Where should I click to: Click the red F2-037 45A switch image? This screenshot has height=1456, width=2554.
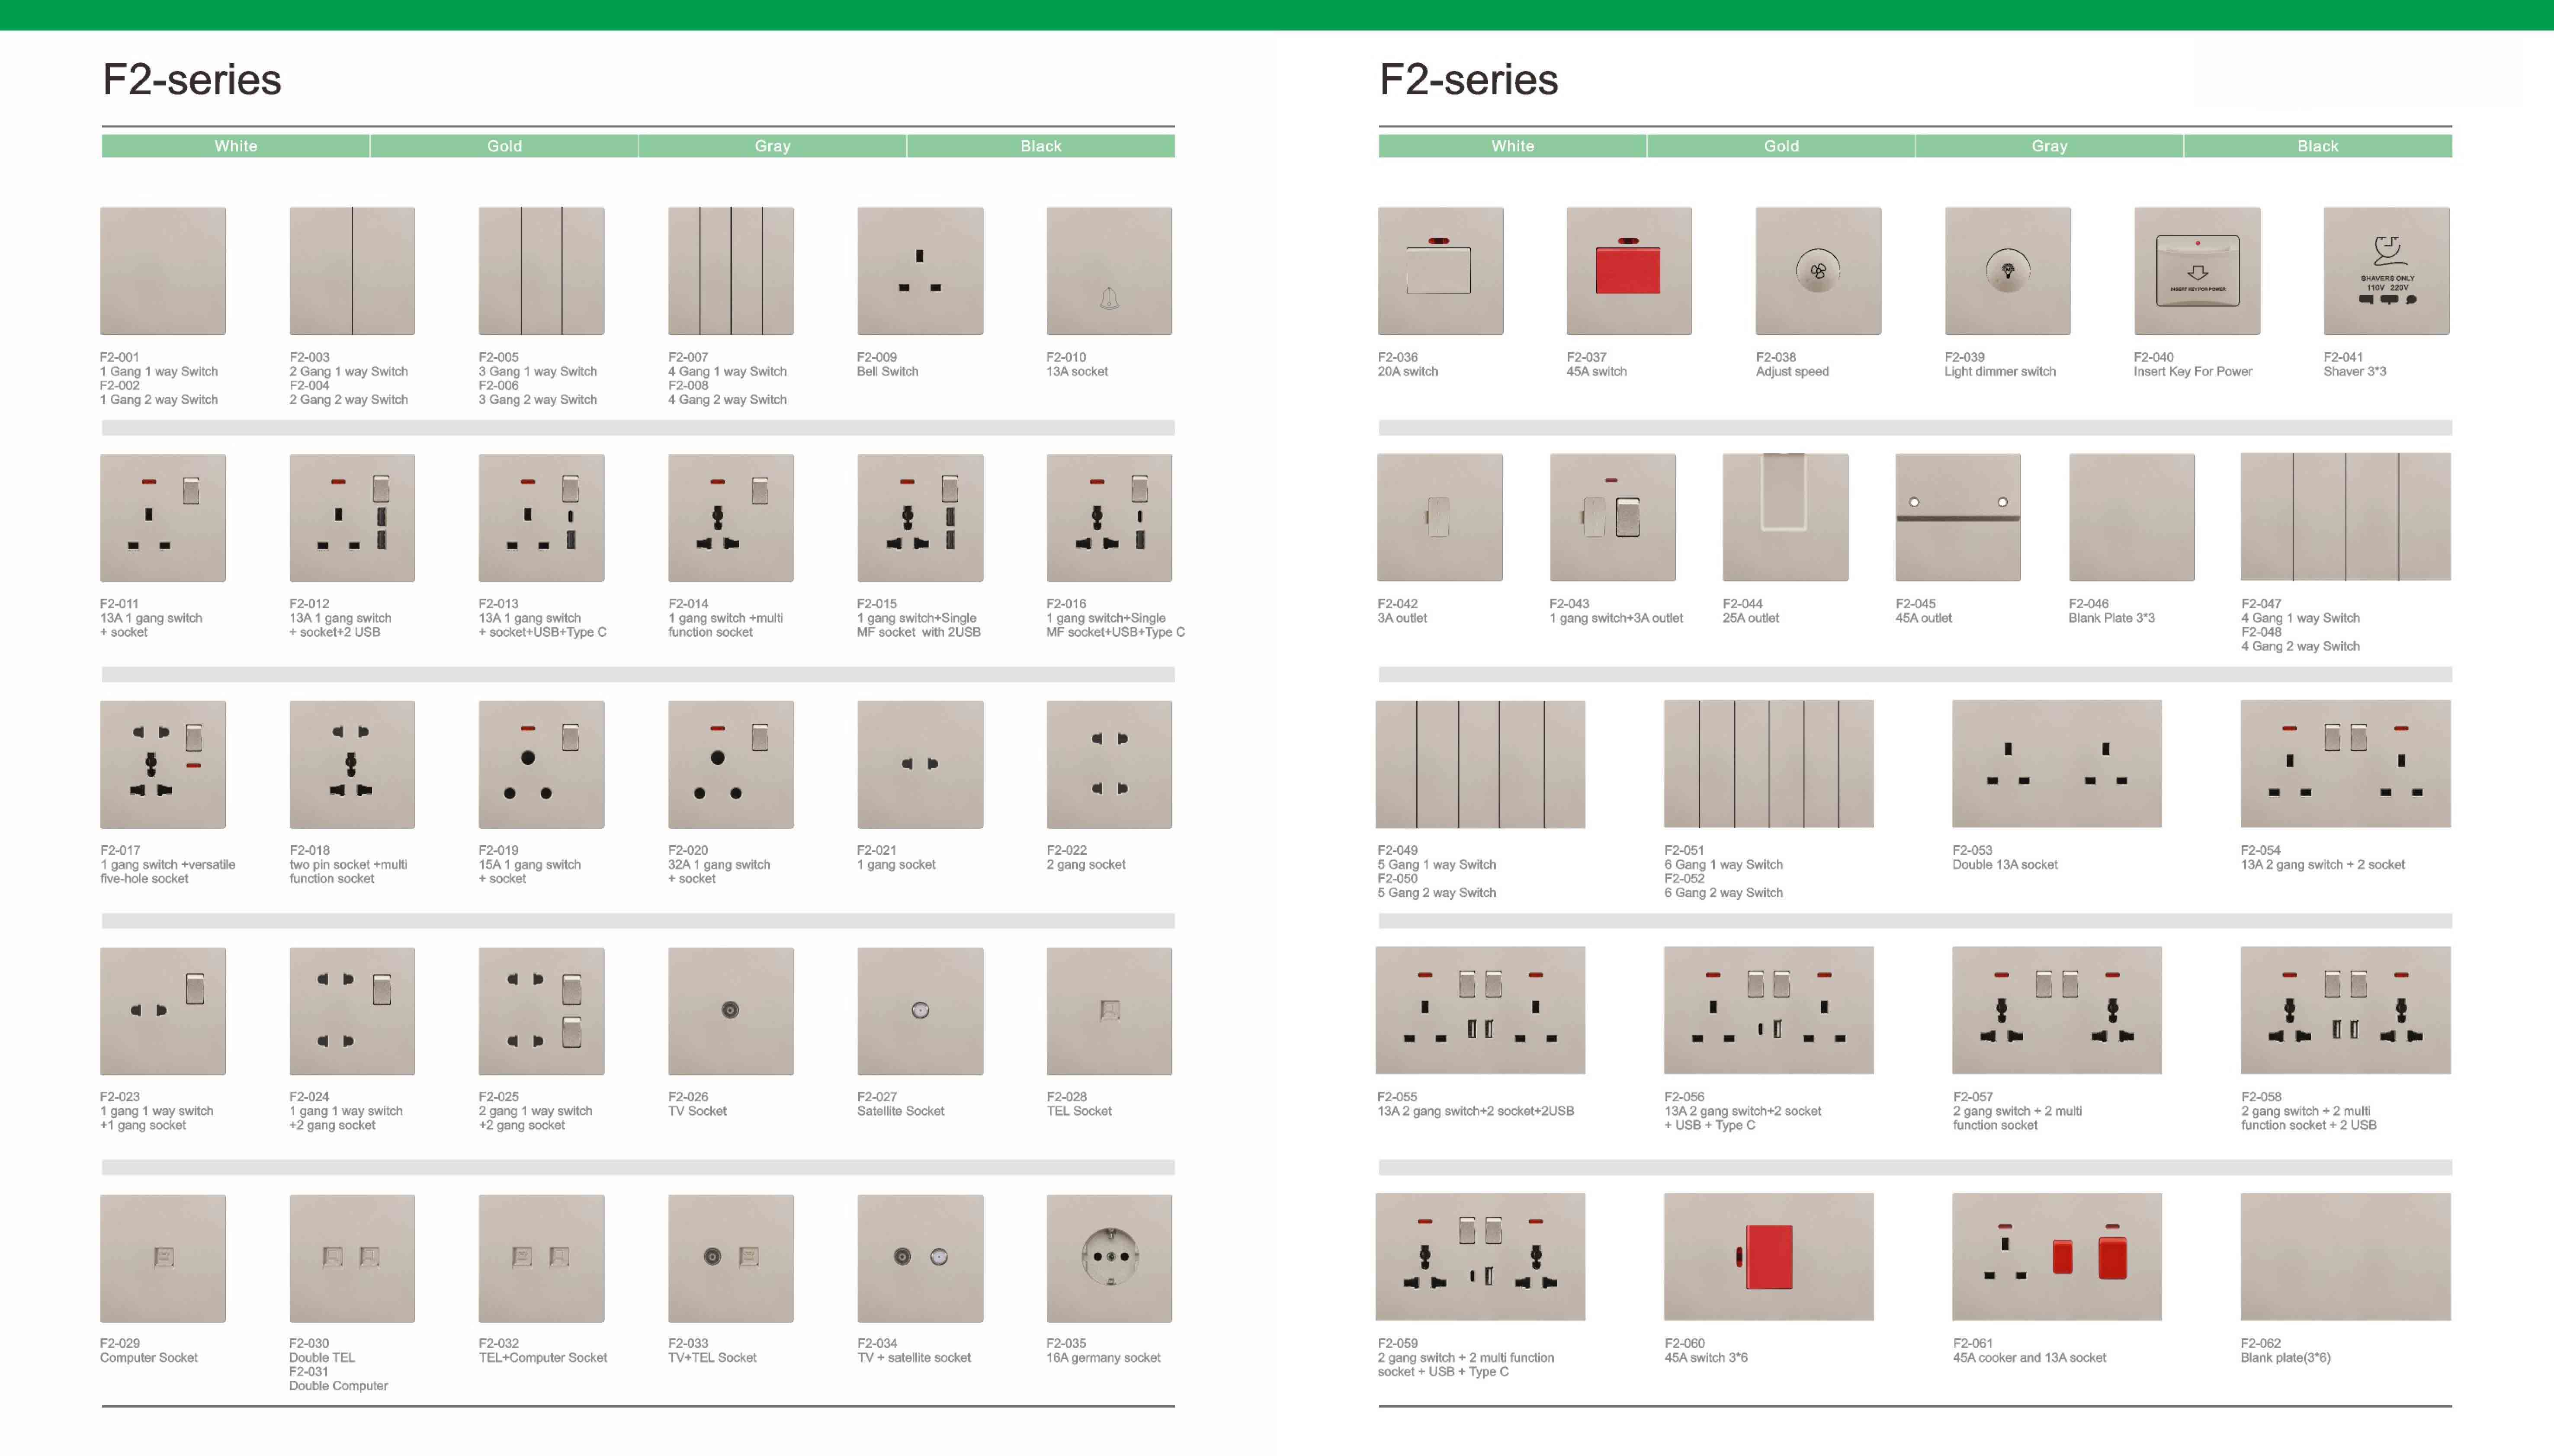1629,271
